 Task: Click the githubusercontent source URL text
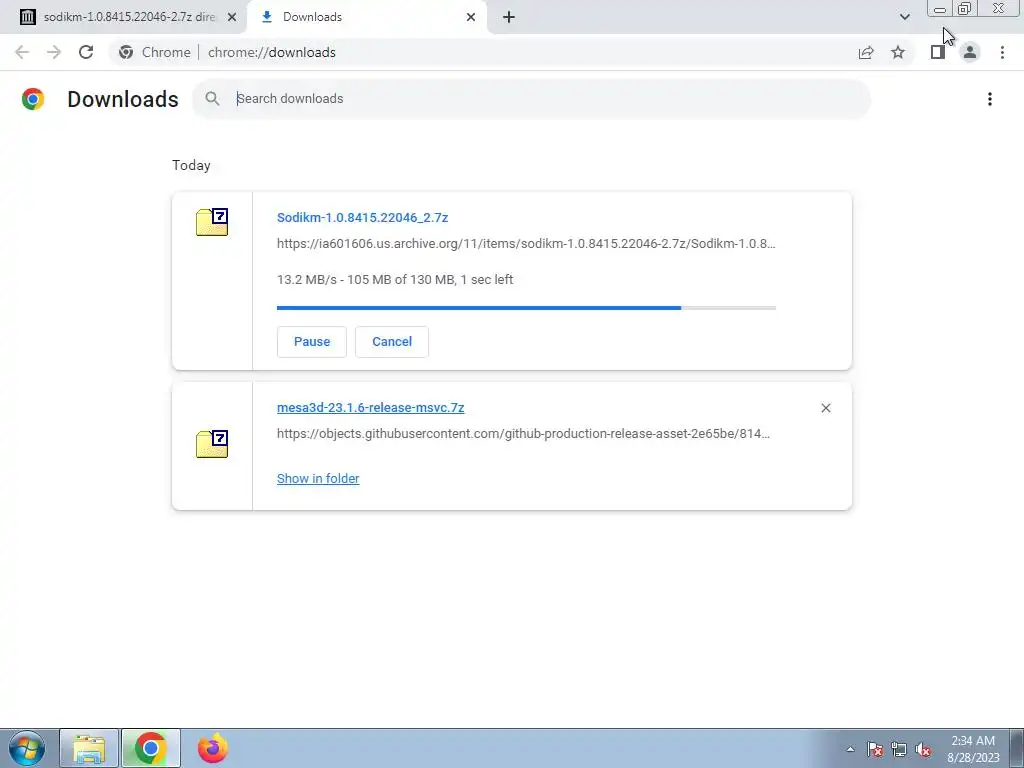tap(524, 434)
